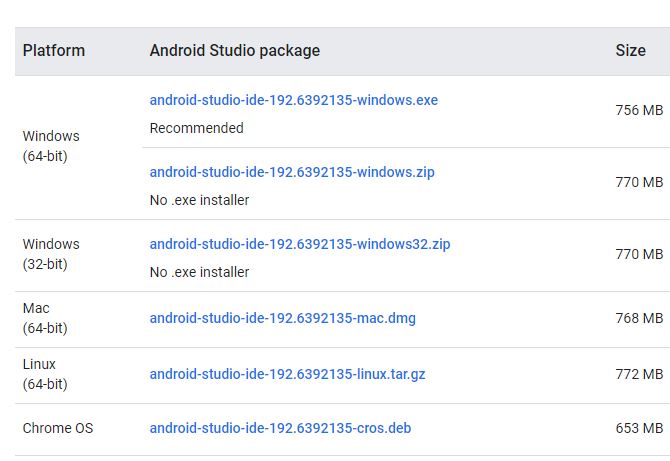Download android-studio-ide-192.6392135-windows.exe installer
Image resolution: width=670 pixels, height=461 pixels.
pyautogui.click(x=294, y=100)
